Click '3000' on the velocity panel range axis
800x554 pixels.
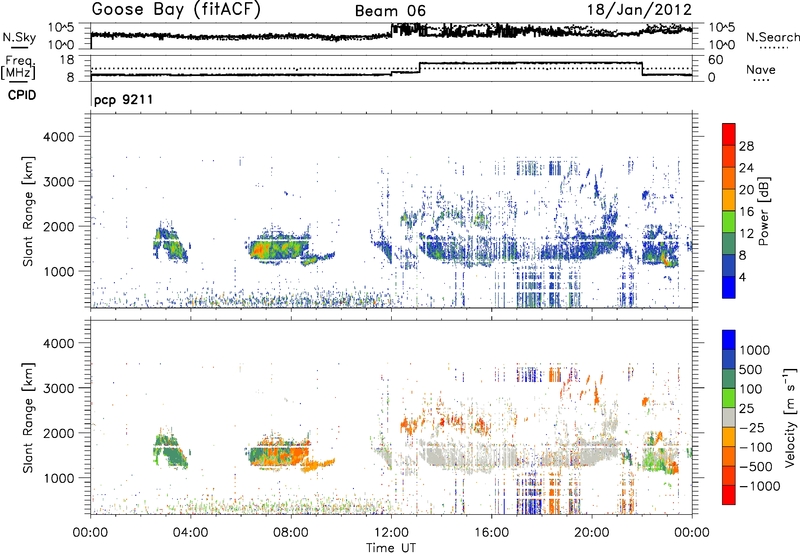58,388
